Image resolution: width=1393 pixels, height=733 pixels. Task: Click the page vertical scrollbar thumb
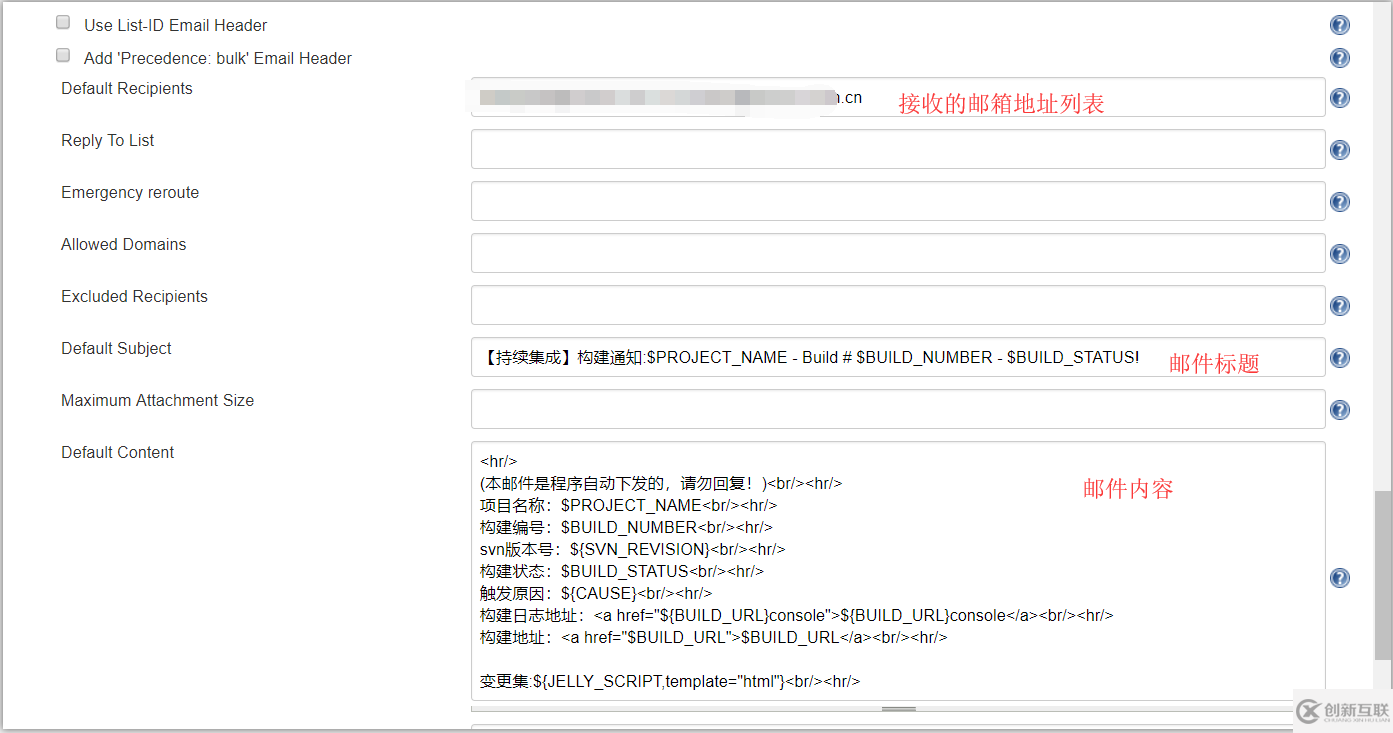click(1382, 575)
